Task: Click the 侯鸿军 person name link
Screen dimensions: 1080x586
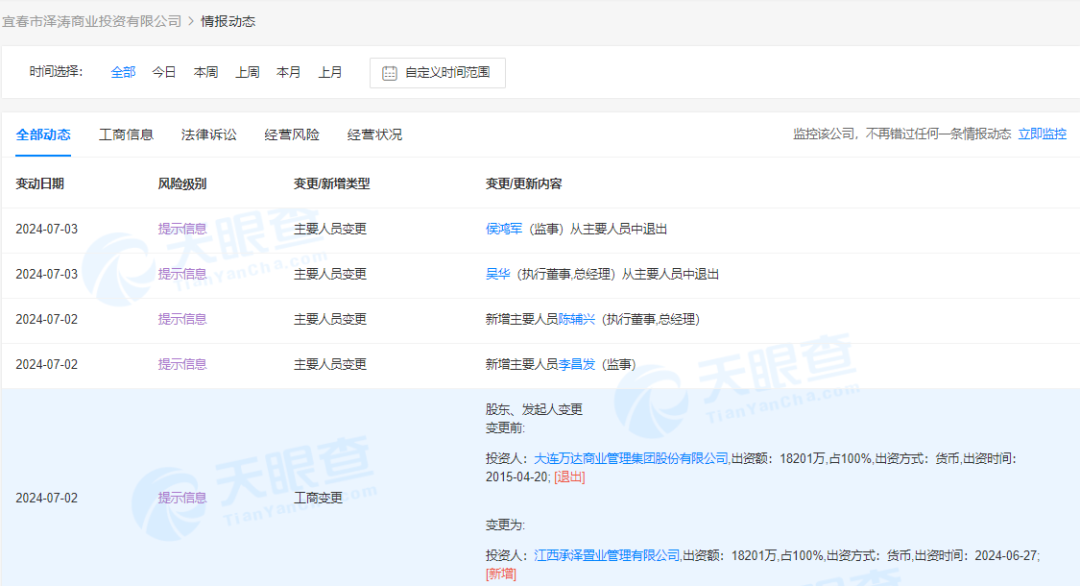Action: [x=503, y=228]
